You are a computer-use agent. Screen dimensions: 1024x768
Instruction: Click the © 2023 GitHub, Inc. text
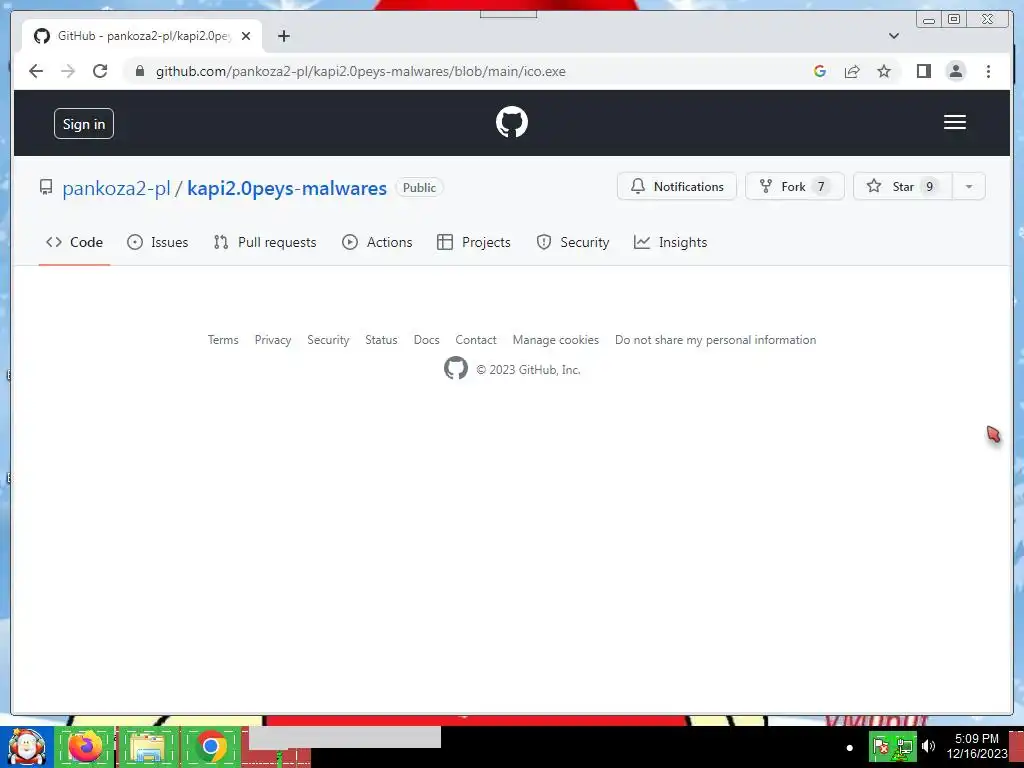point(528,370)
